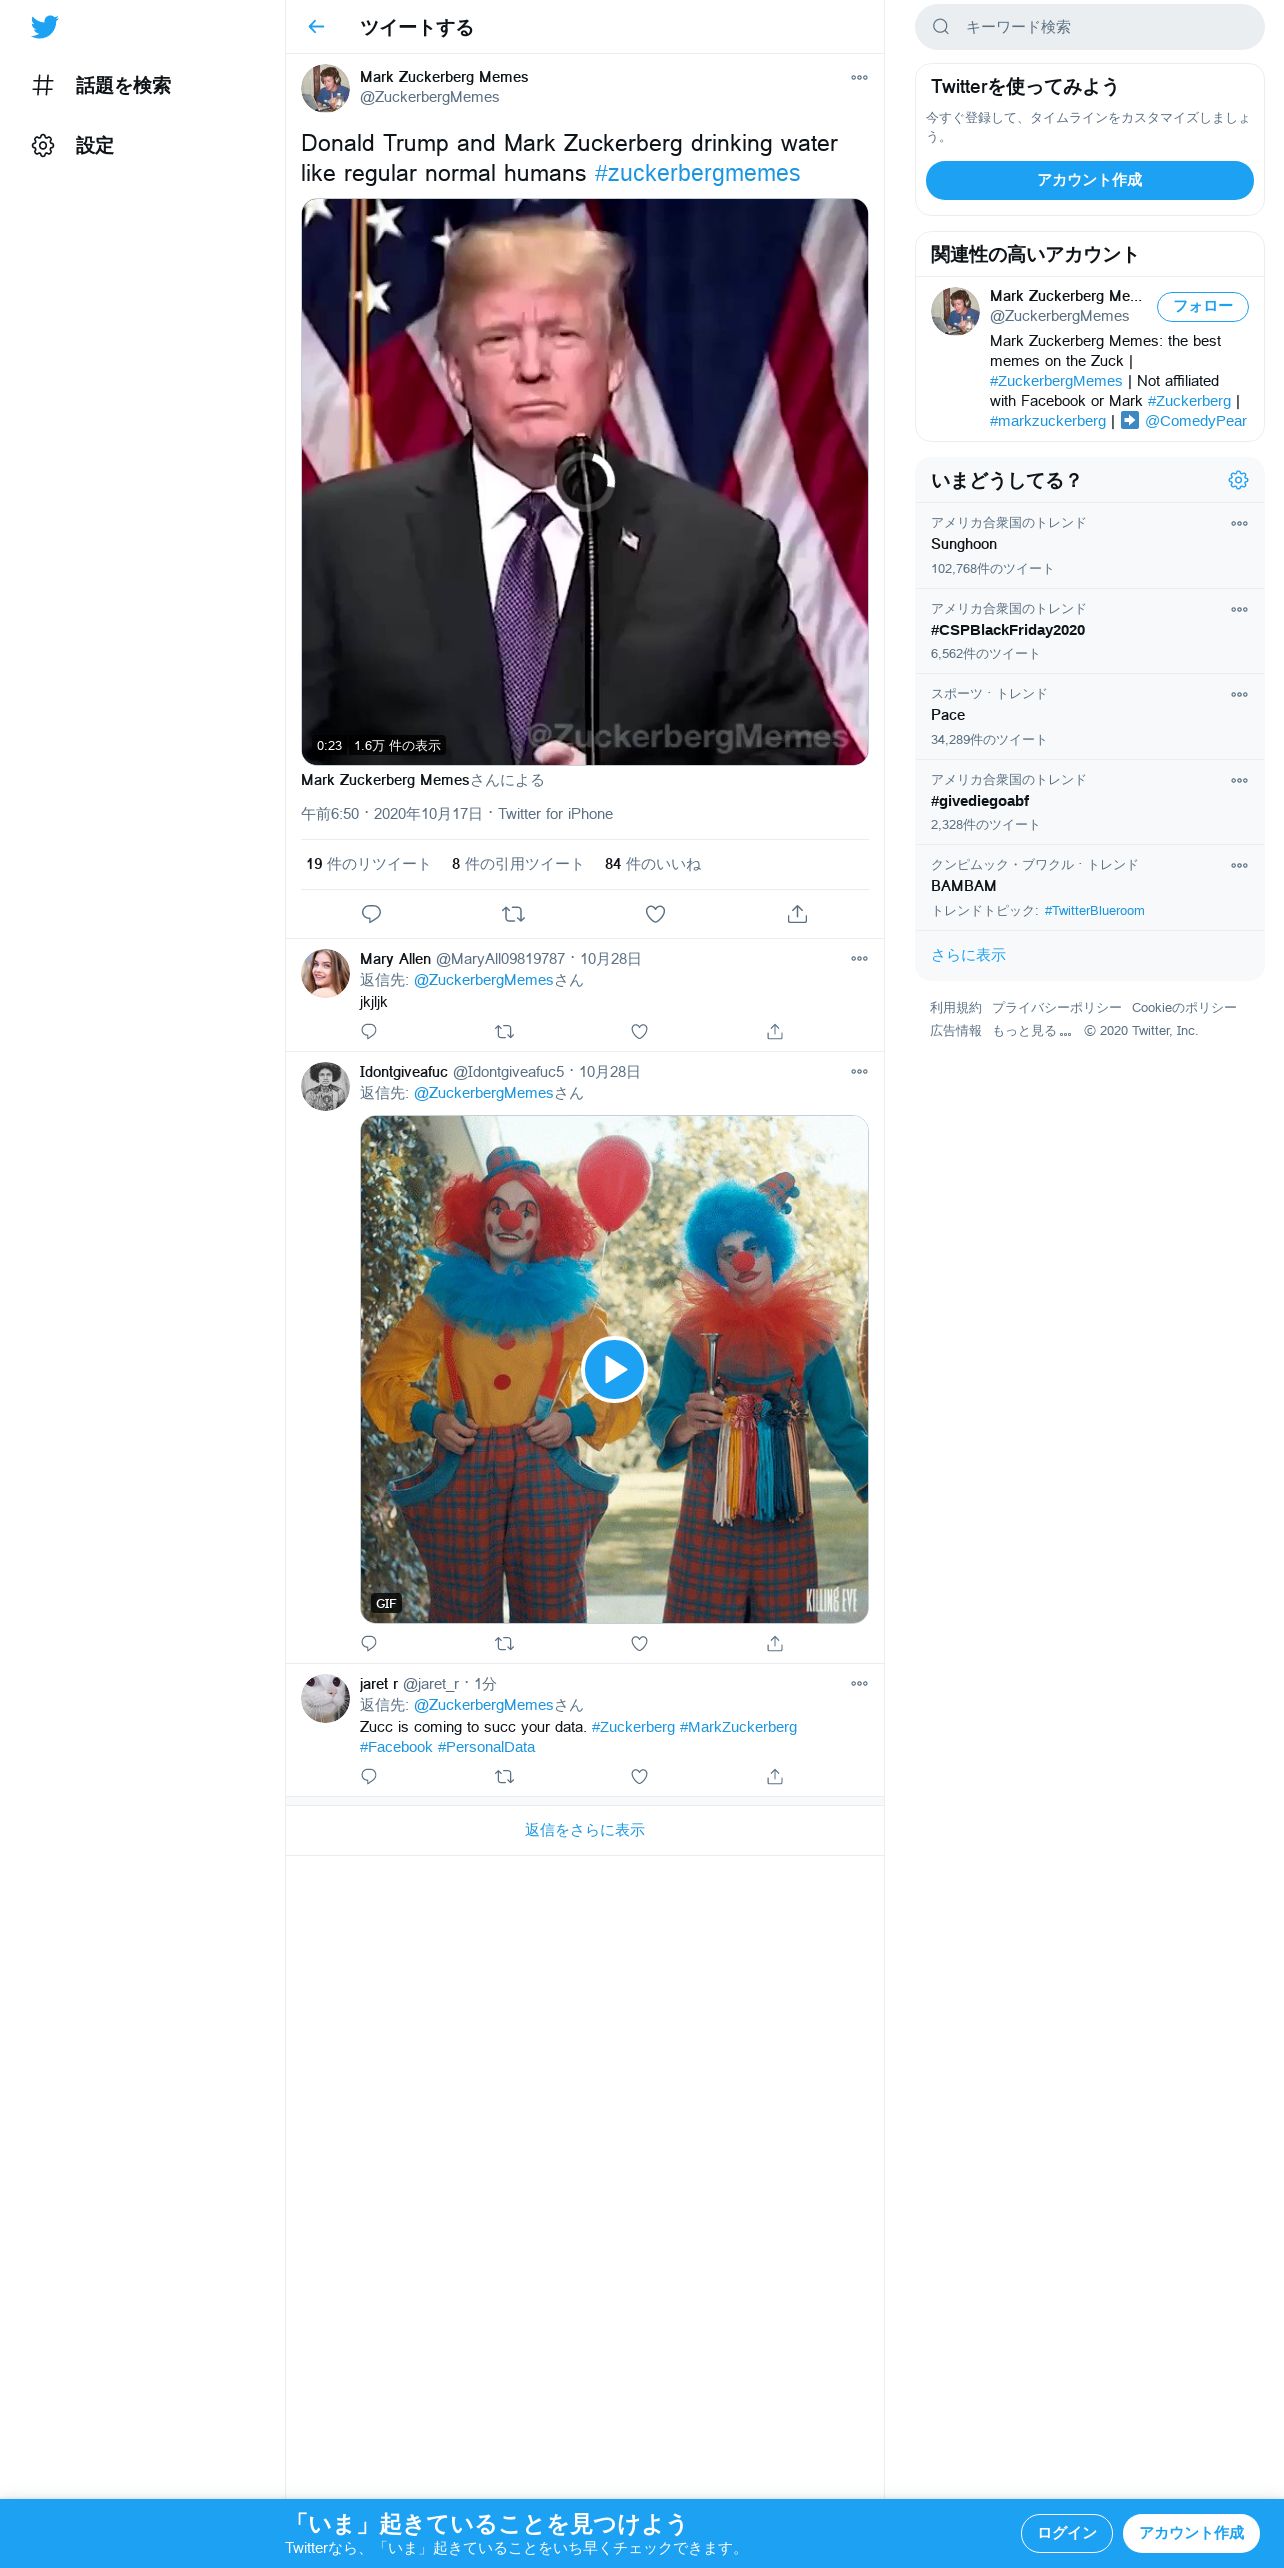Open more options on Idontgiveafuc reply

859,1071
